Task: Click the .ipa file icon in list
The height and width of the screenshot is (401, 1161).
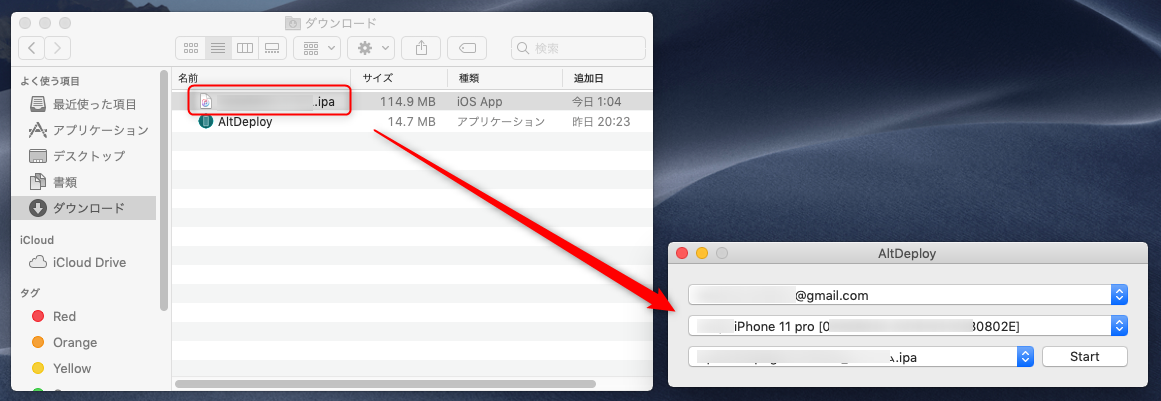Action: click(207, 101)
